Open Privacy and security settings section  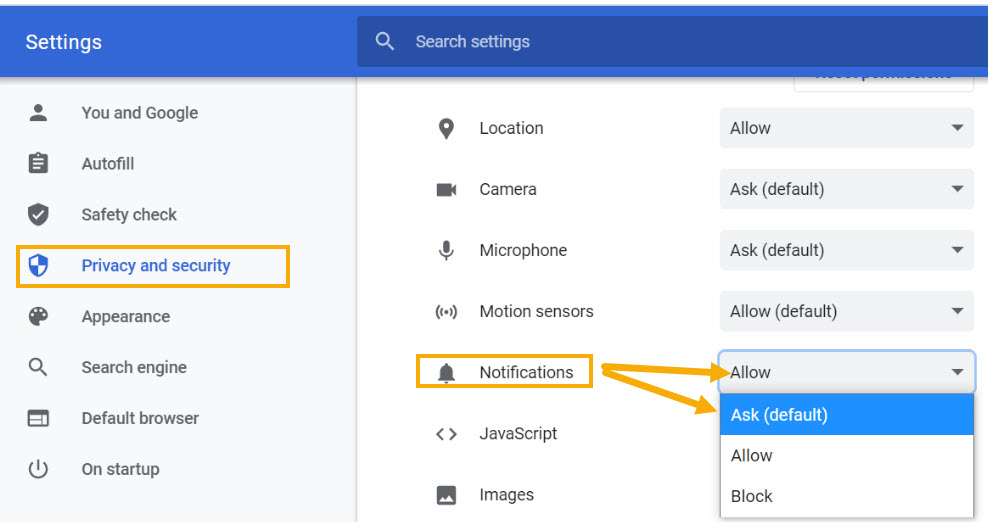155,266
